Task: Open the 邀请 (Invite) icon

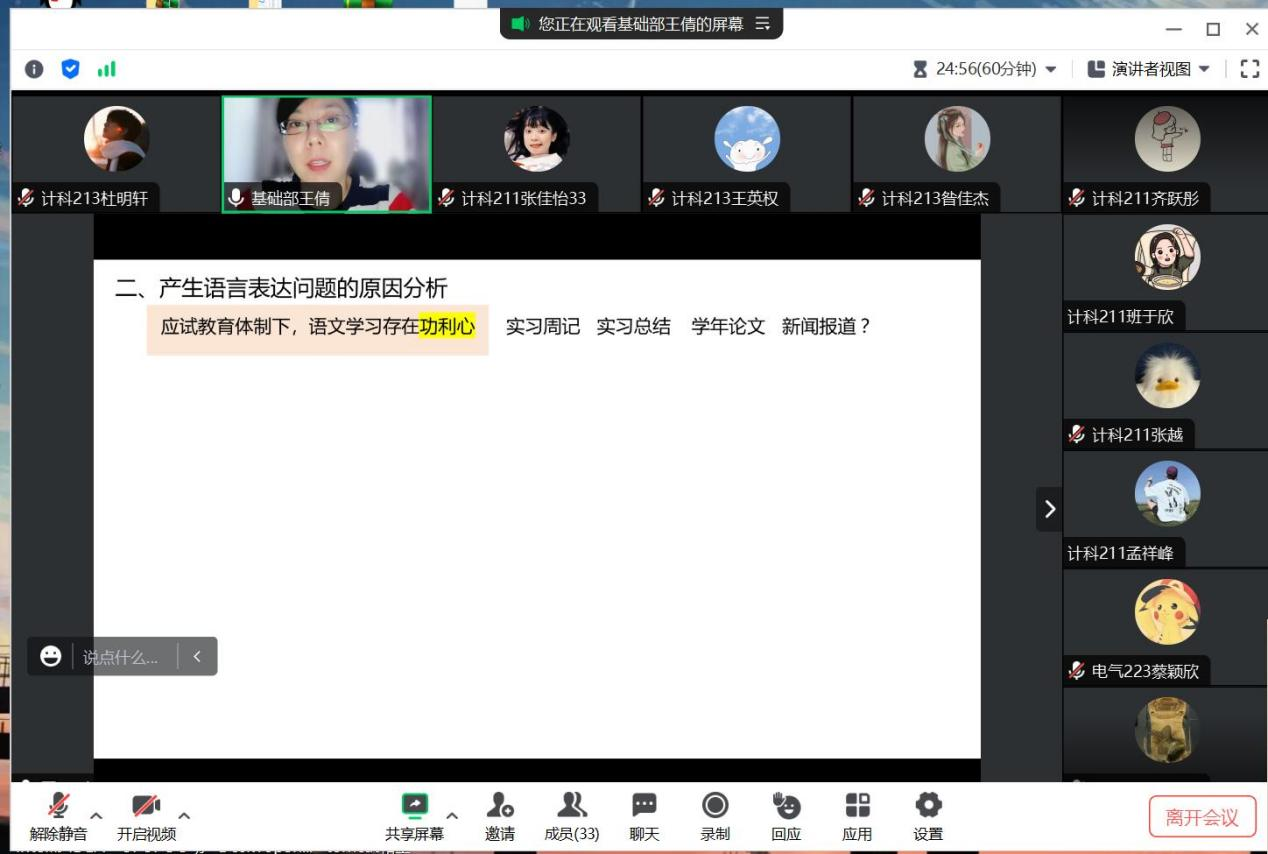Action: tap(500, 806)
